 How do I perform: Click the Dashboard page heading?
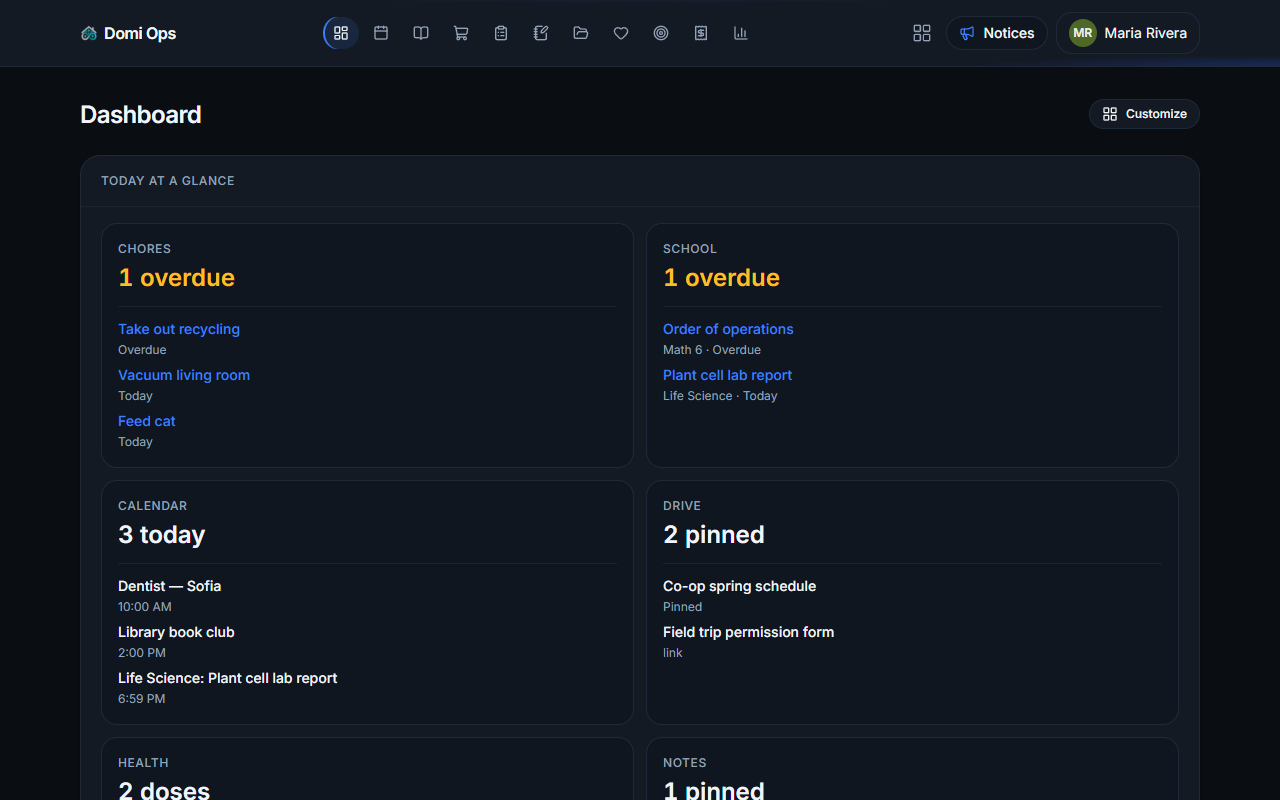tap(141, 114)
